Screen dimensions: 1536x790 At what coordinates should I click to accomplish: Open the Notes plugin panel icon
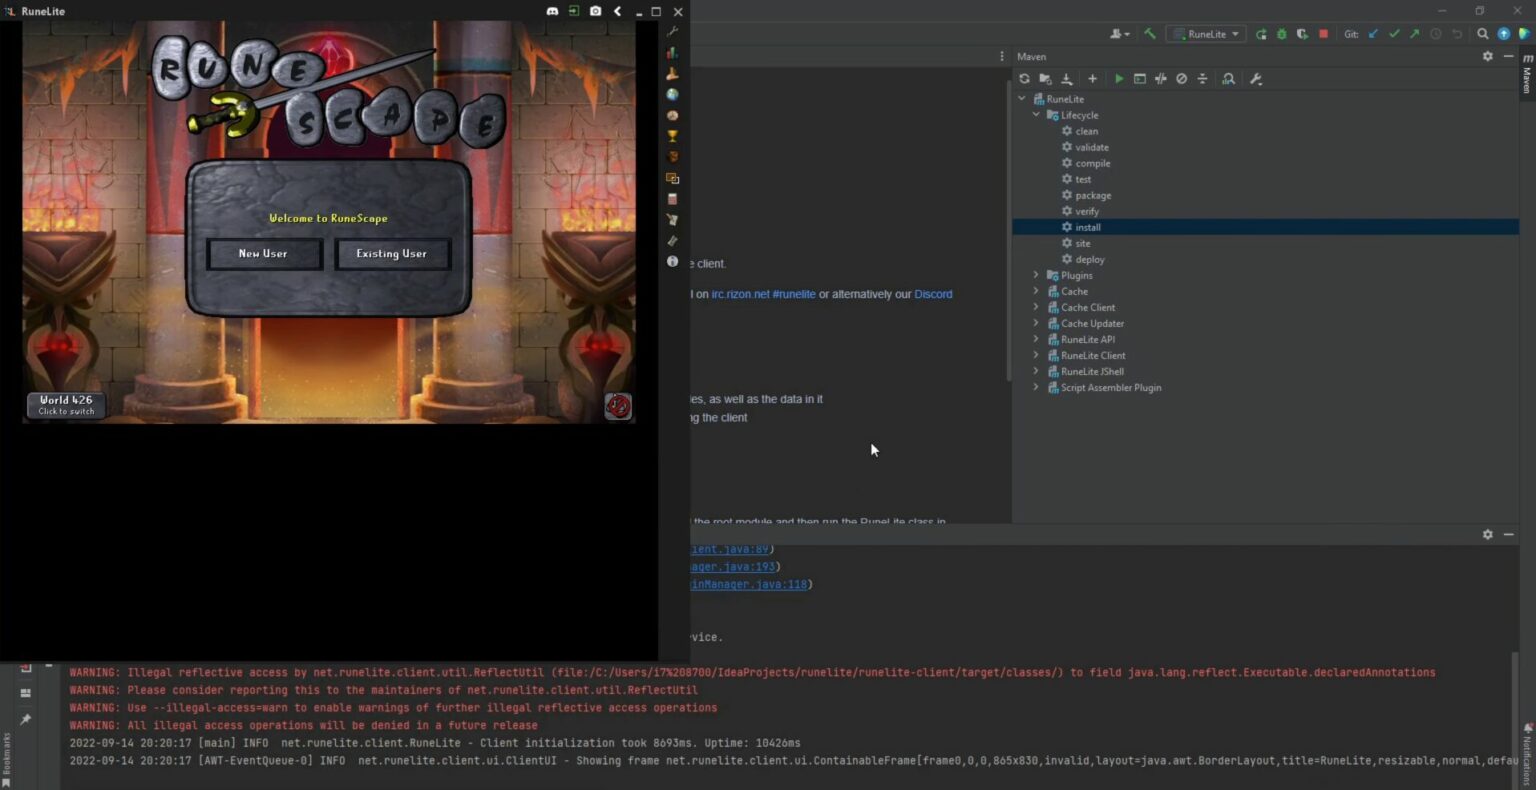(x=672, y=222)
